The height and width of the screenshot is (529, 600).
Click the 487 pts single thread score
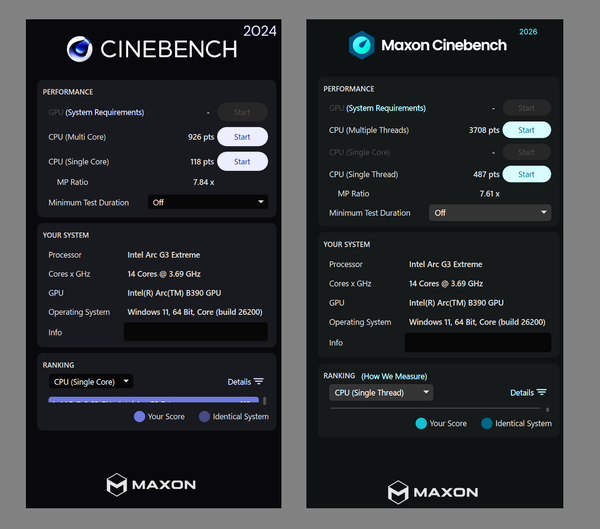coord(486,175)
